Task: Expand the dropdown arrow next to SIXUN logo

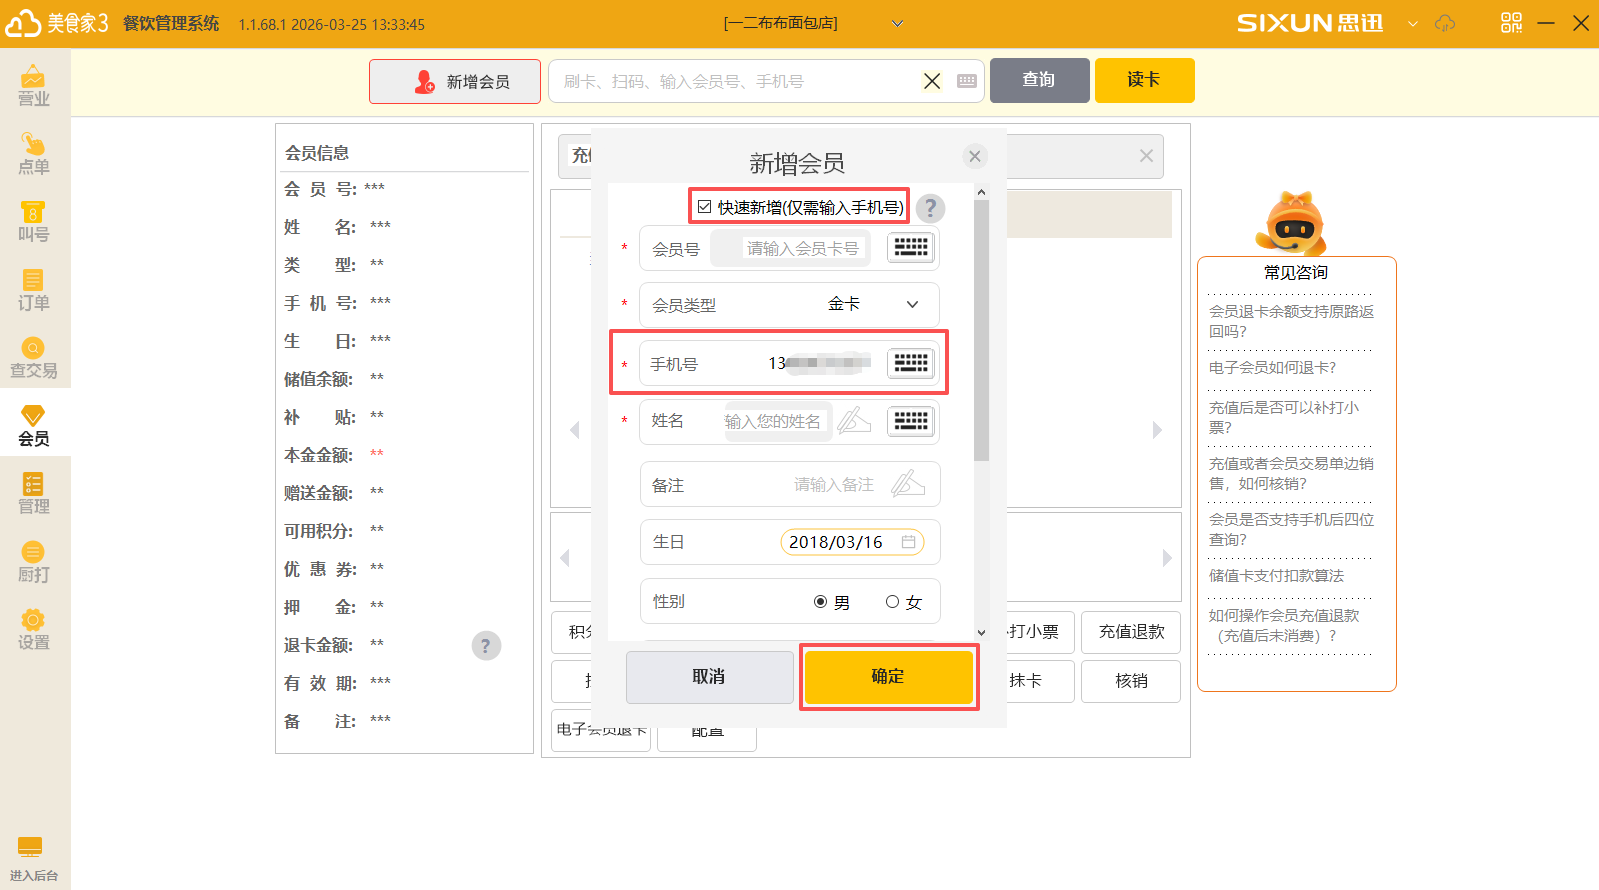Action: [x=1412, y=24]
